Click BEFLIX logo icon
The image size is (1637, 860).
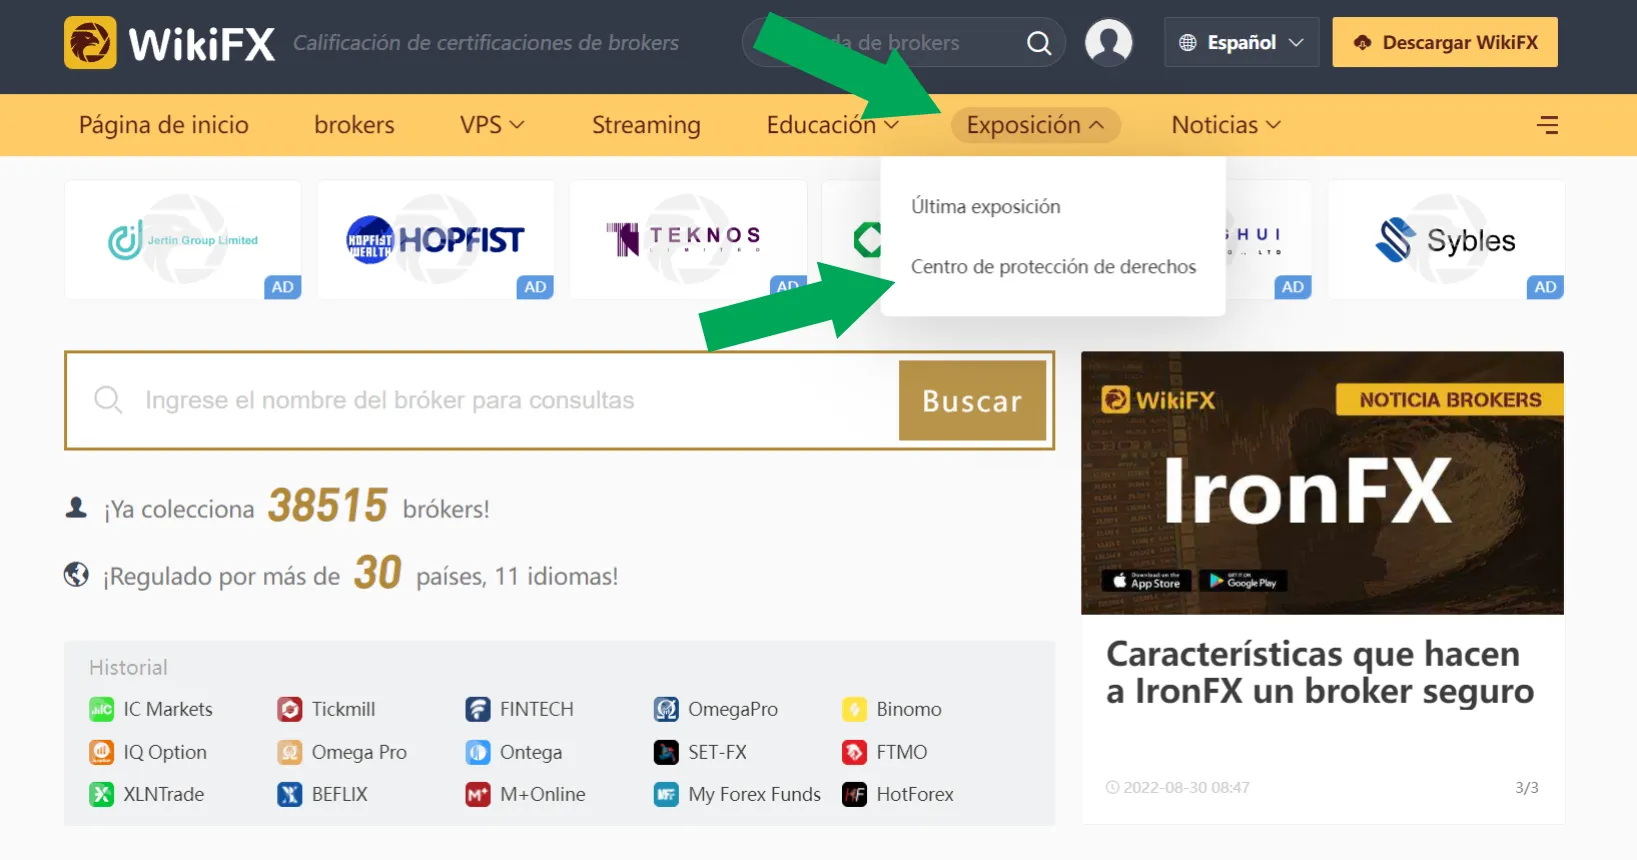(290, 794)
